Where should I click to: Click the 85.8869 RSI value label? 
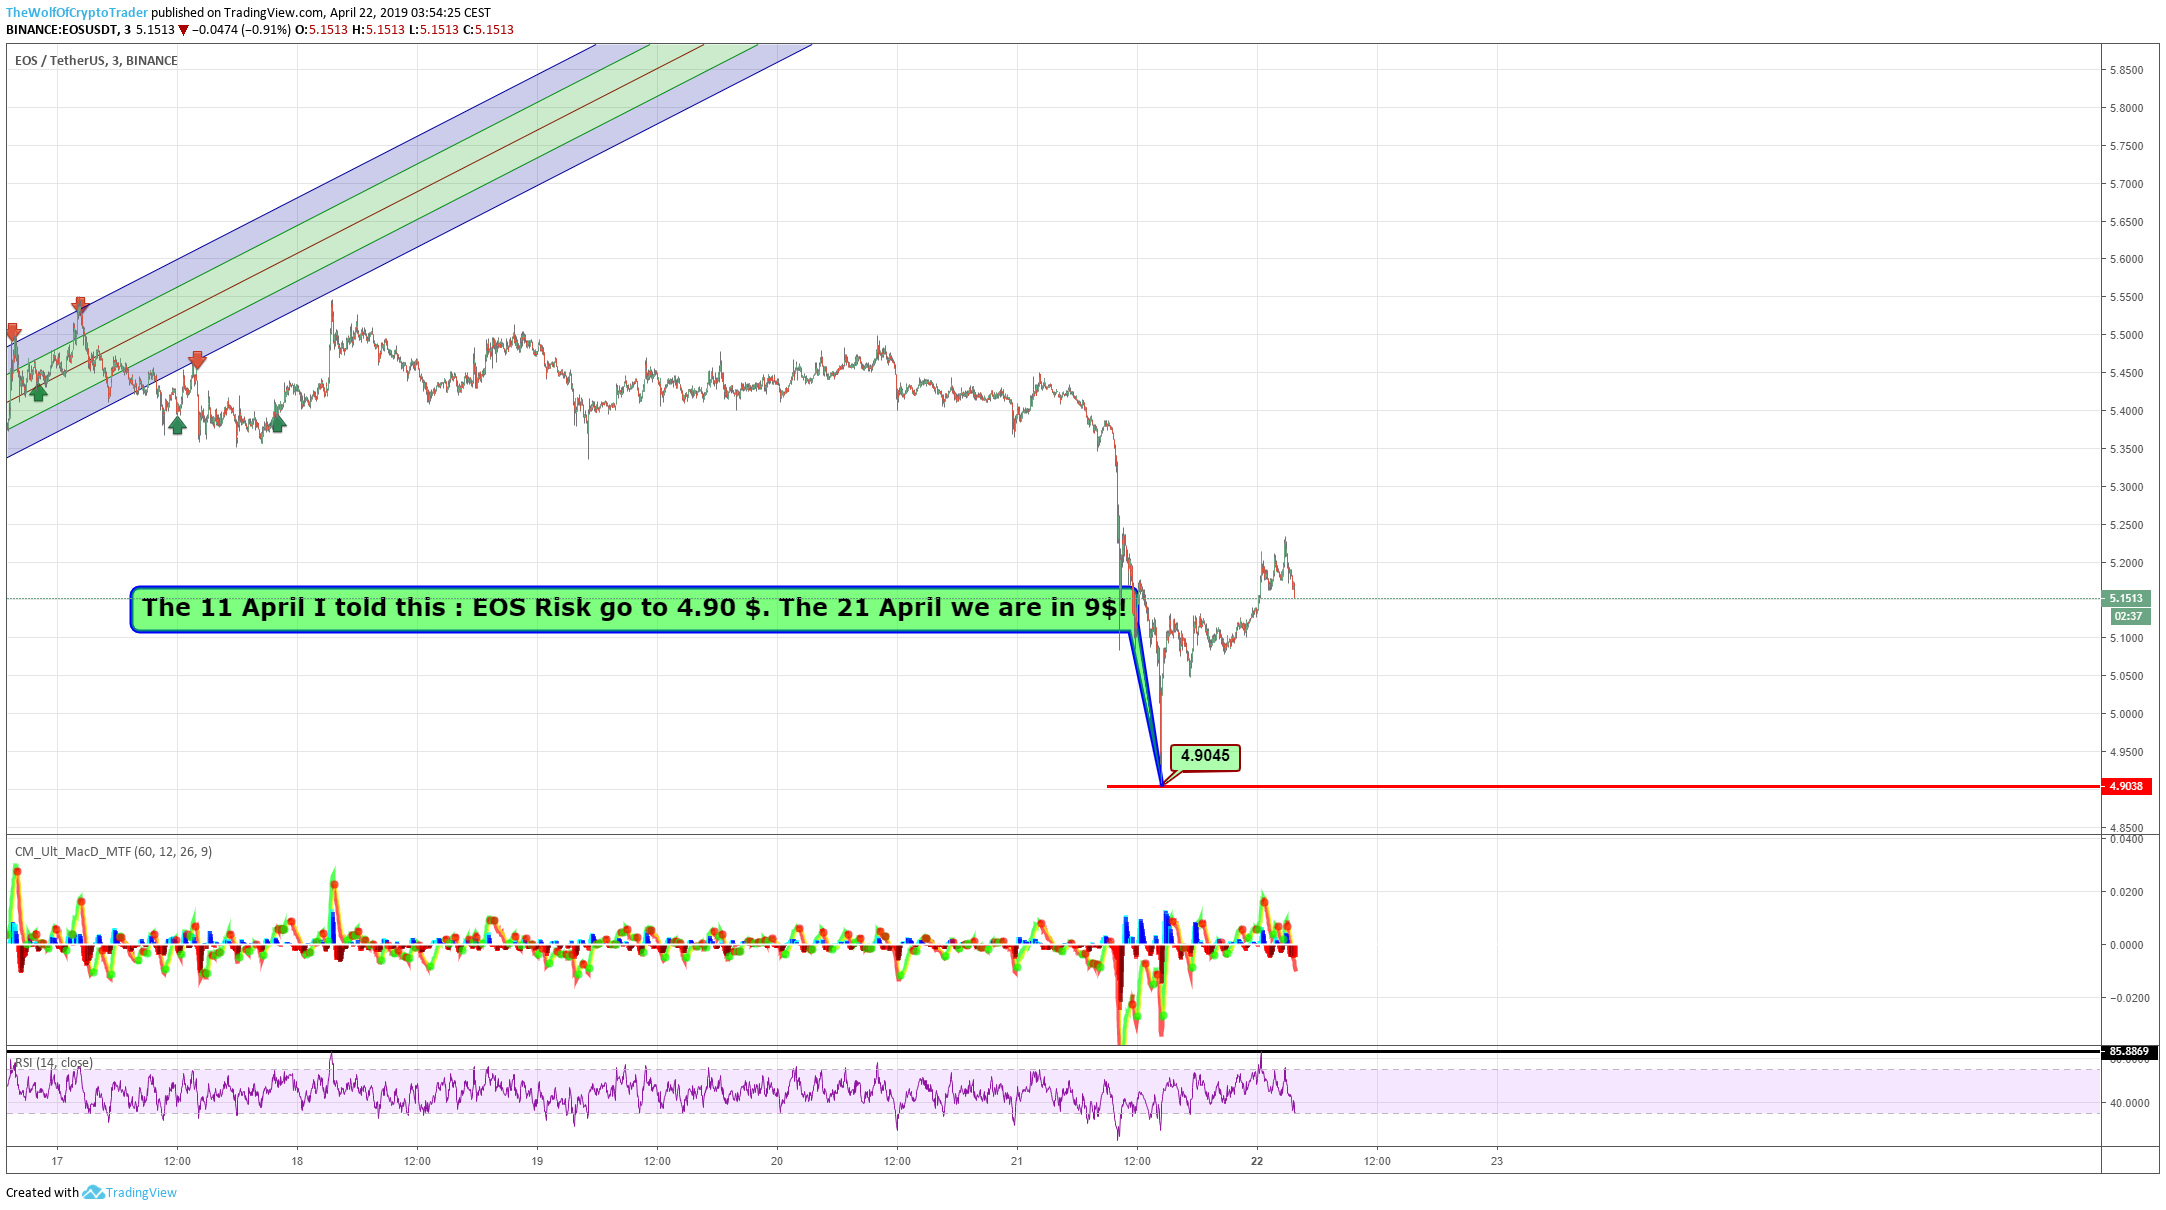[2128, 1051]
